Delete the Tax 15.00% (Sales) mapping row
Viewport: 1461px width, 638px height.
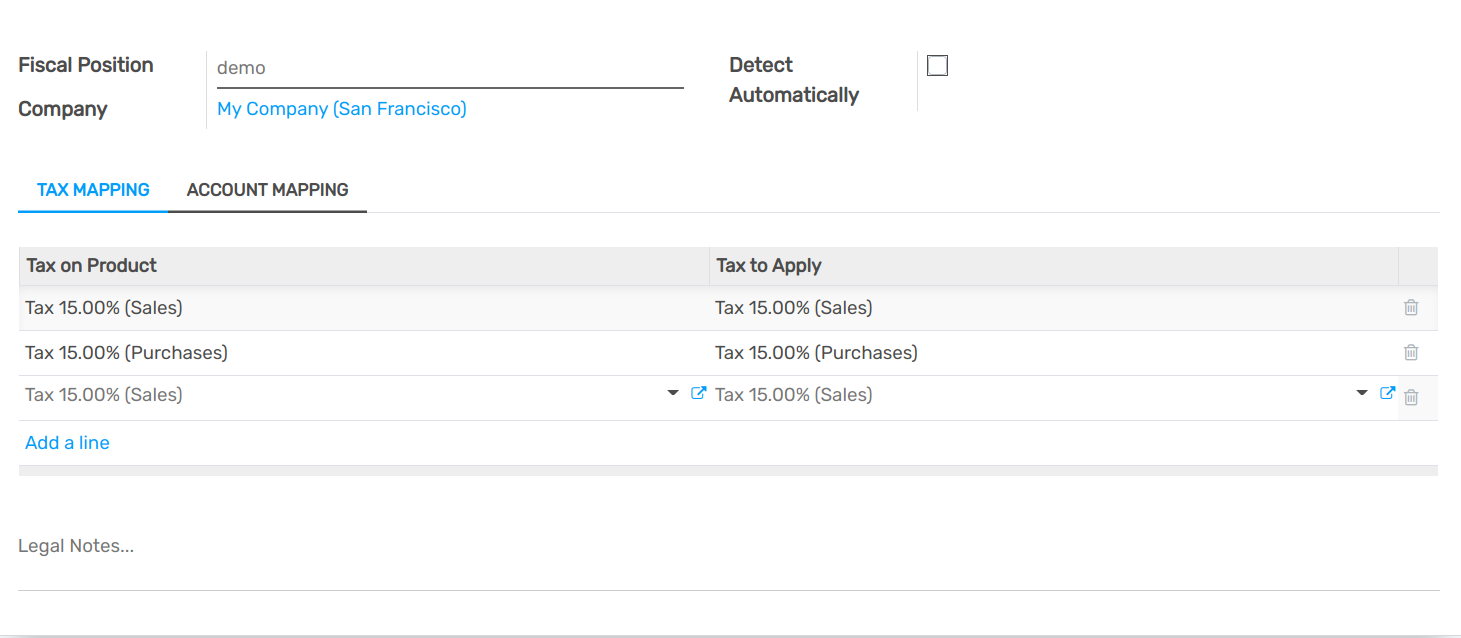(1411, 307)
